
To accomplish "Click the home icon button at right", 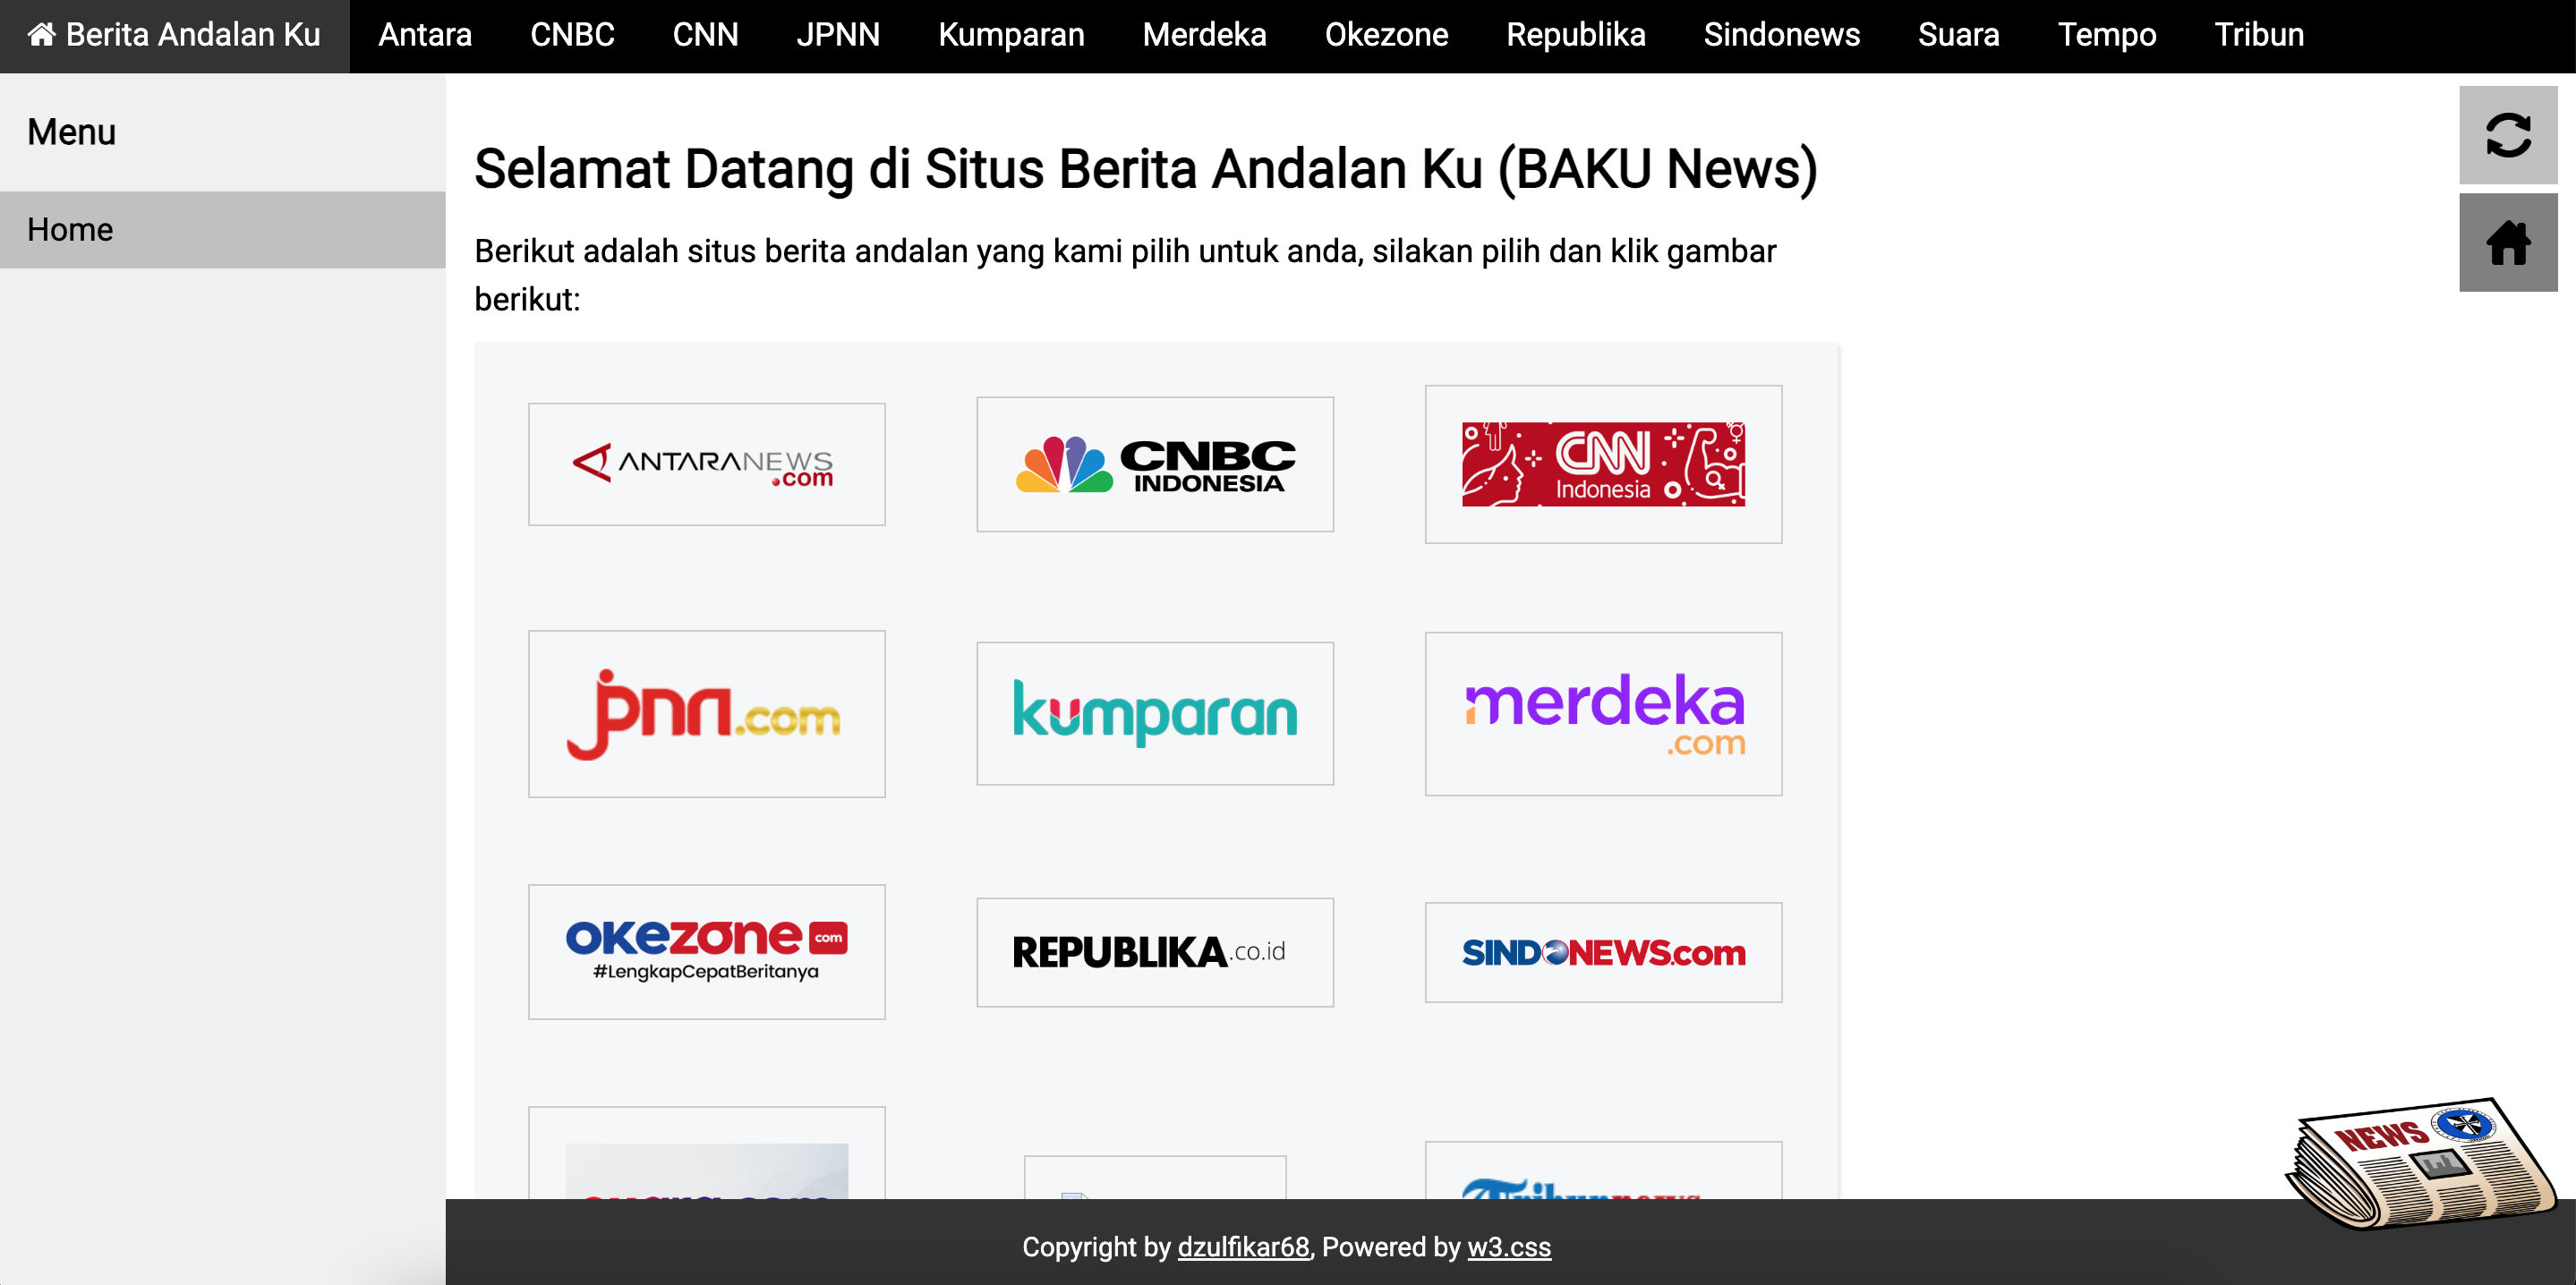I will pyautogui.click(x=2507, y=242).
